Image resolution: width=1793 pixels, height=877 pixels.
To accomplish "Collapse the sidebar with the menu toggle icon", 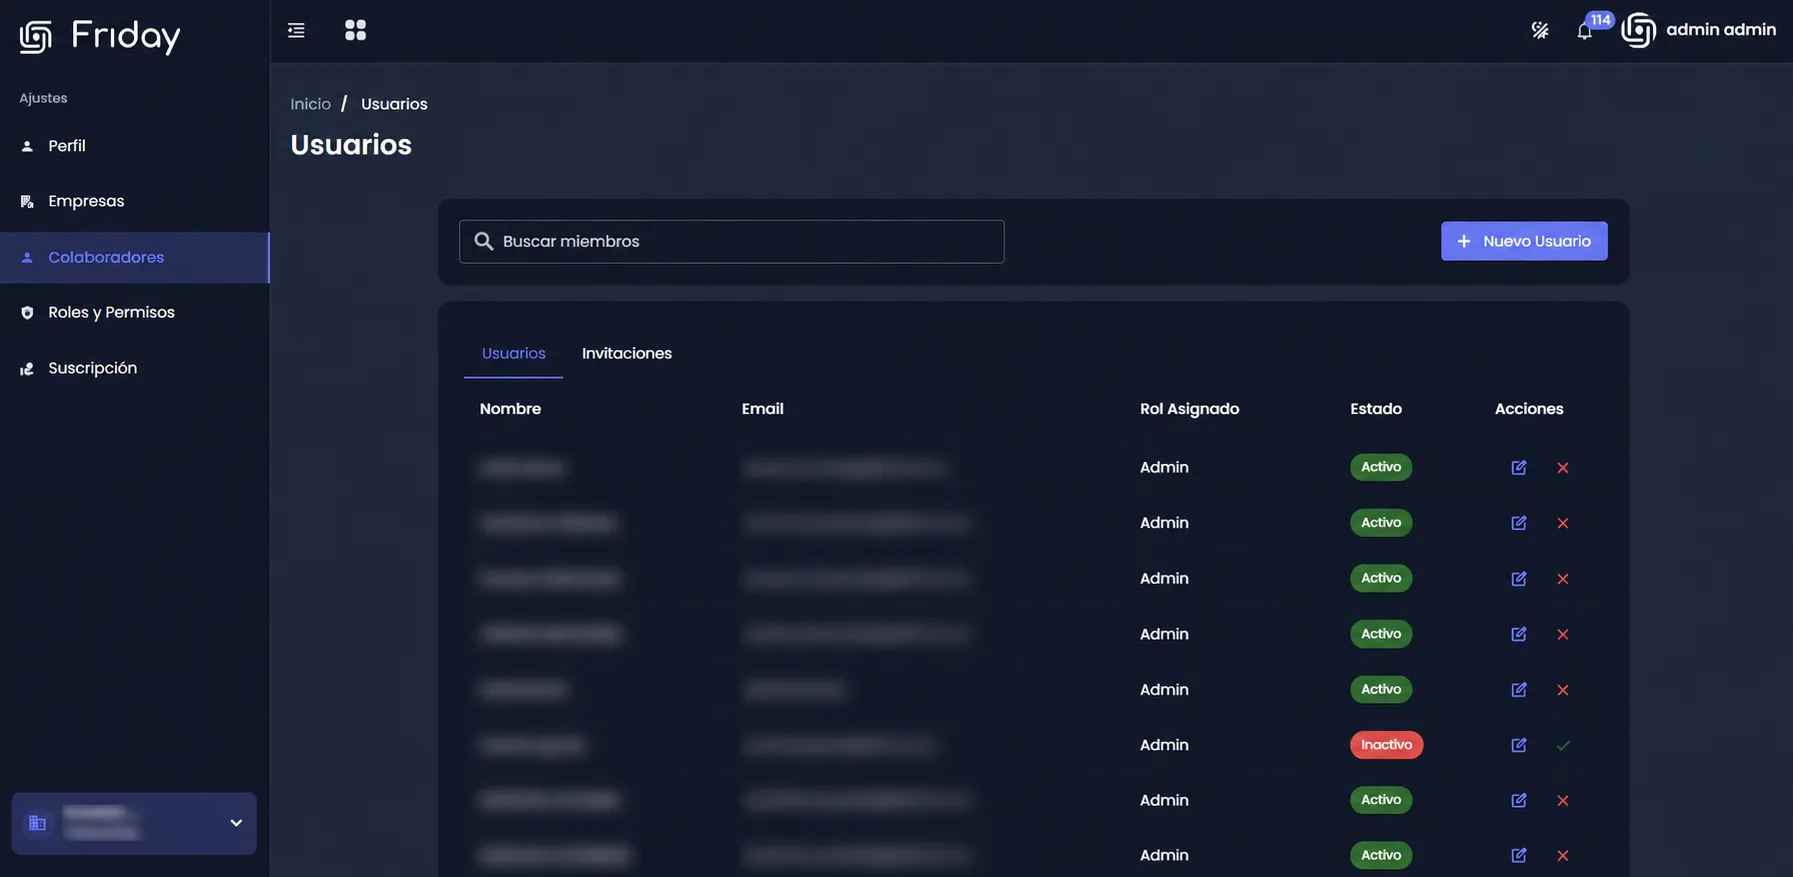I will click(296, 31).
